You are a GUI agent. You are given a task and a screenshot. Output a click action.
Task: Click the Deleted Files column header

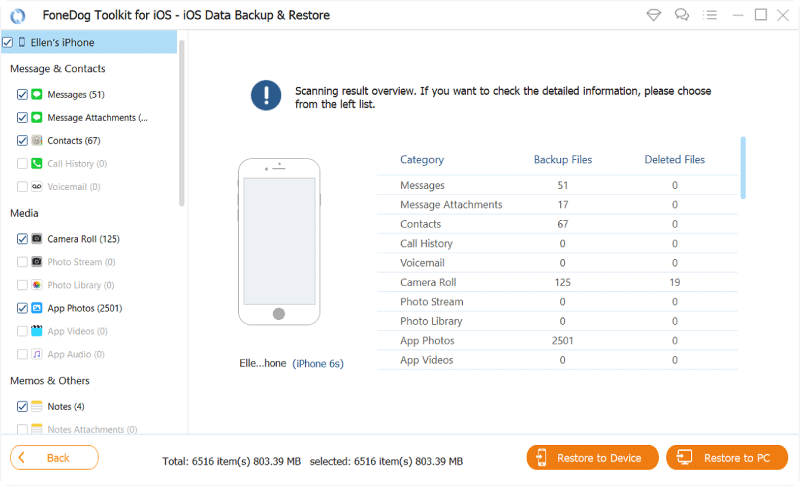(x=674, y=159)
